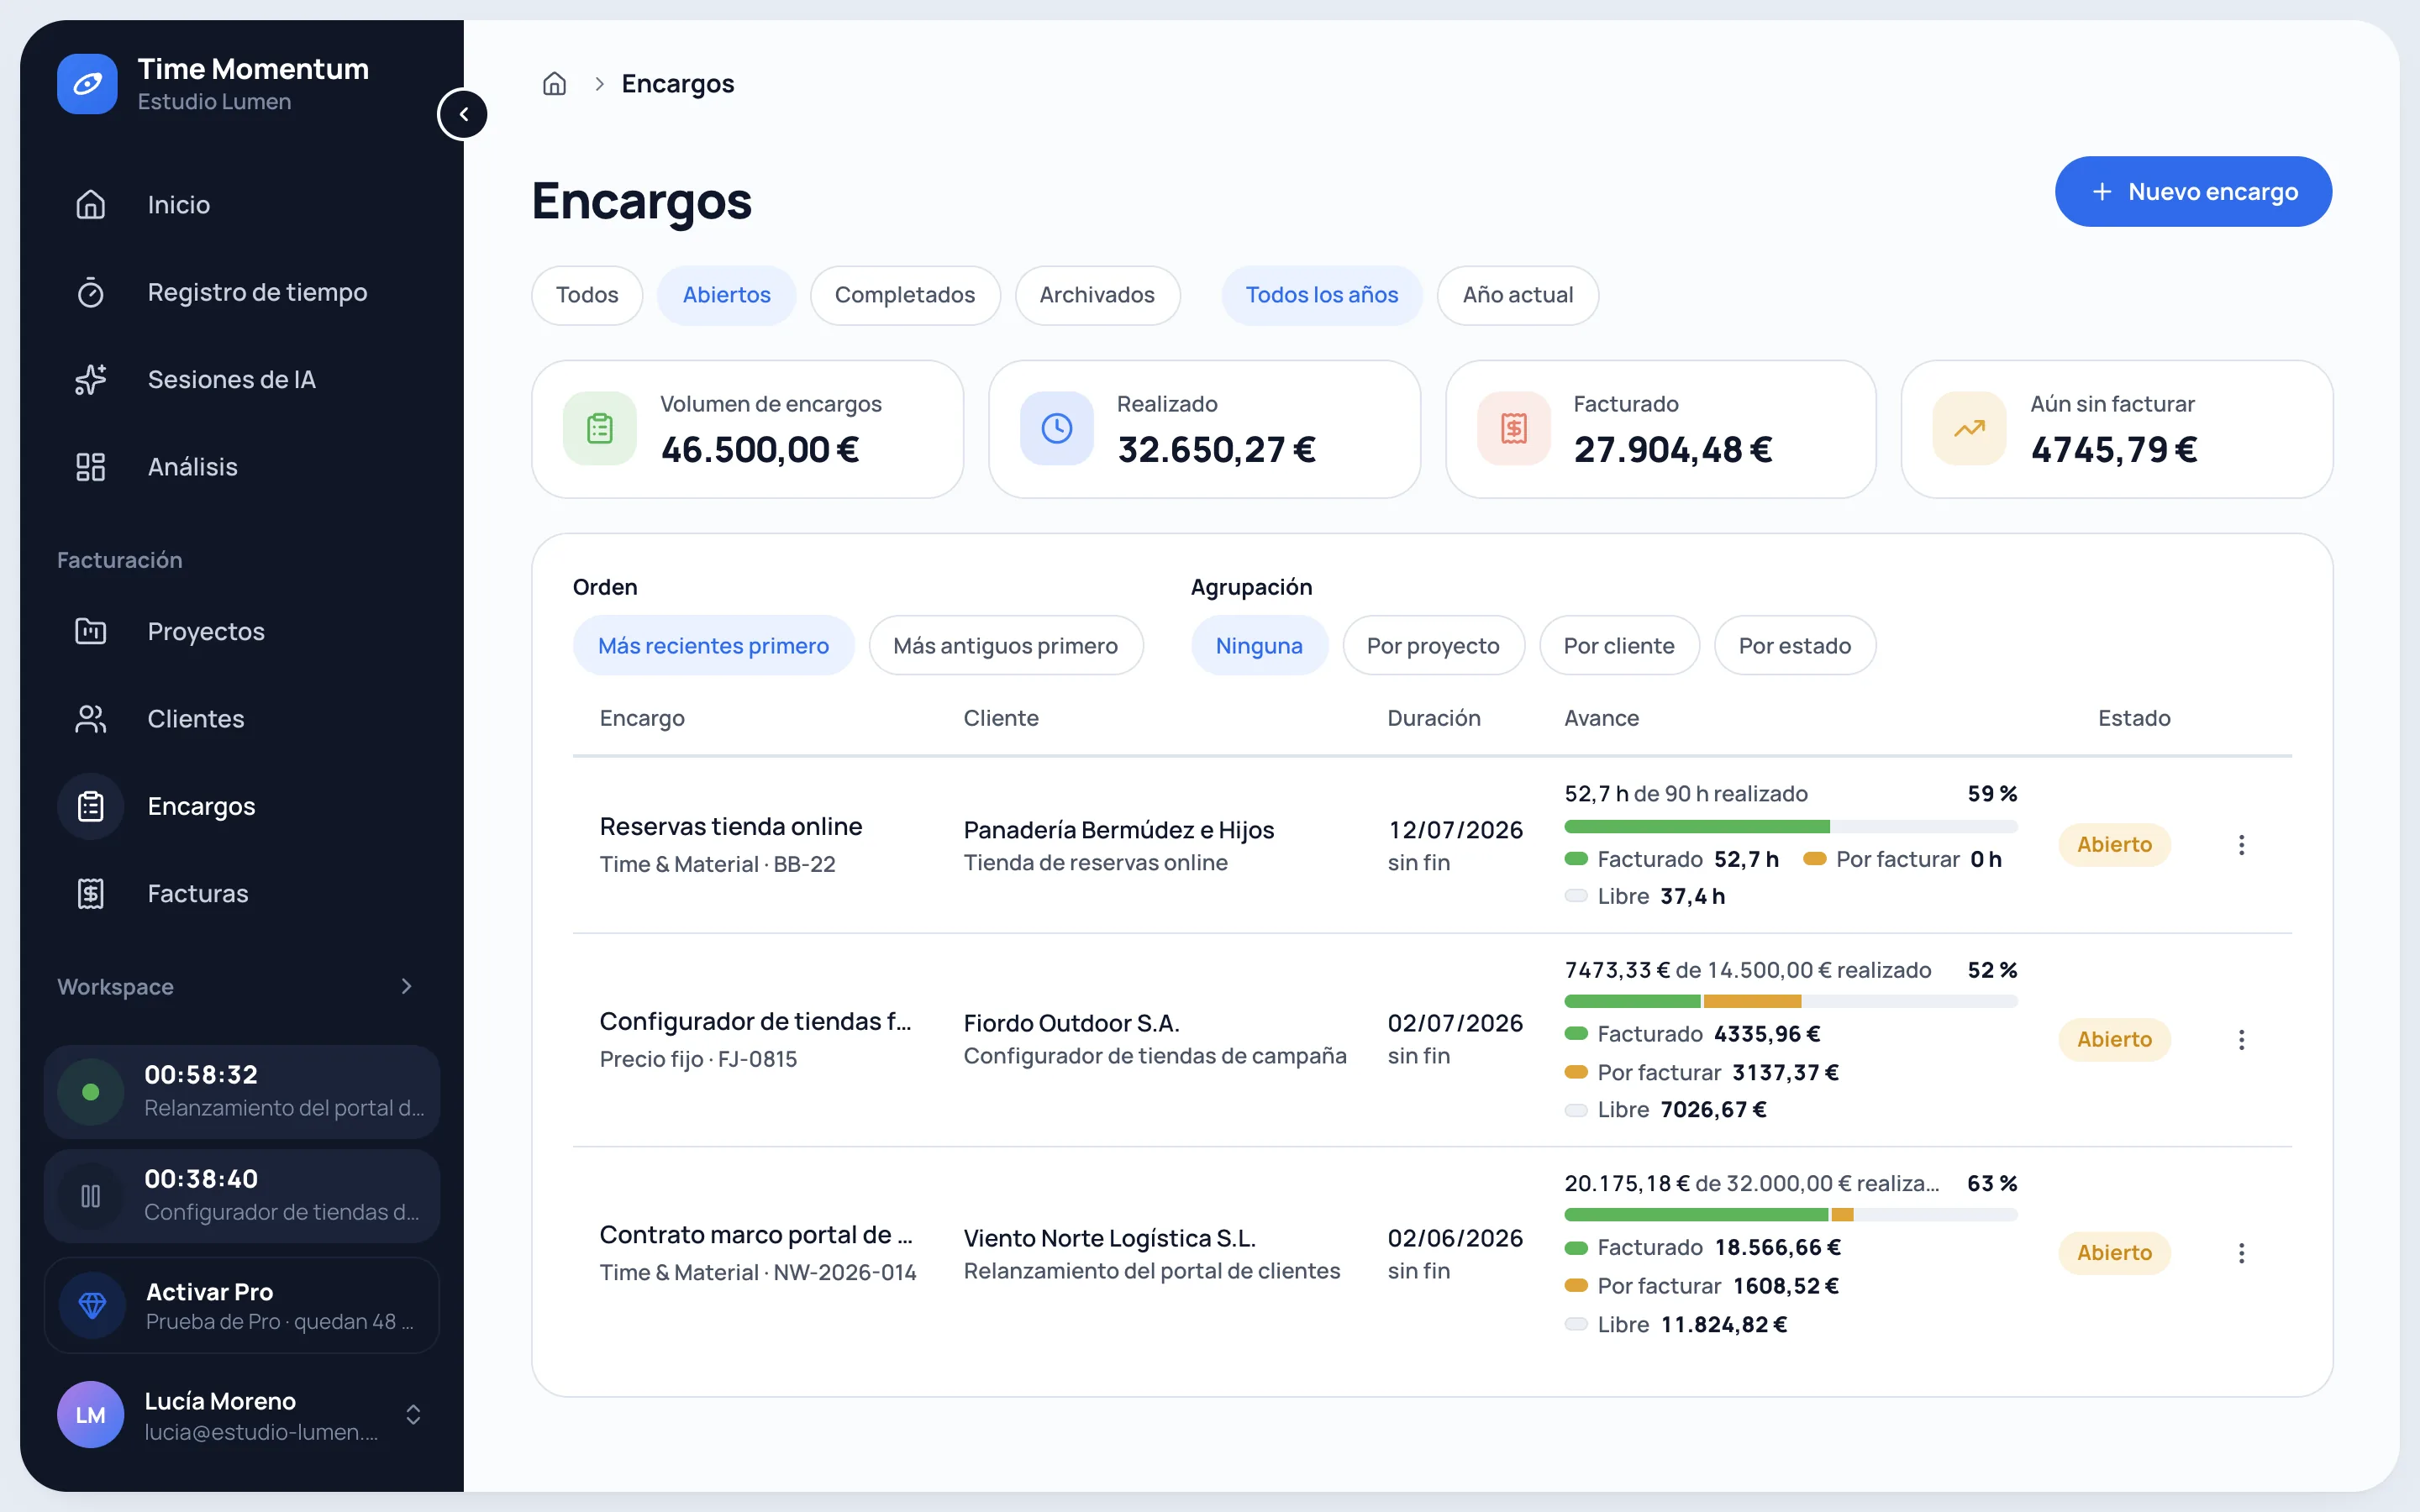Open the running 00:58:32 timer card
Image resolution: width=2420 pixels, height=1512 pixels.
[x=242, y=1092]
